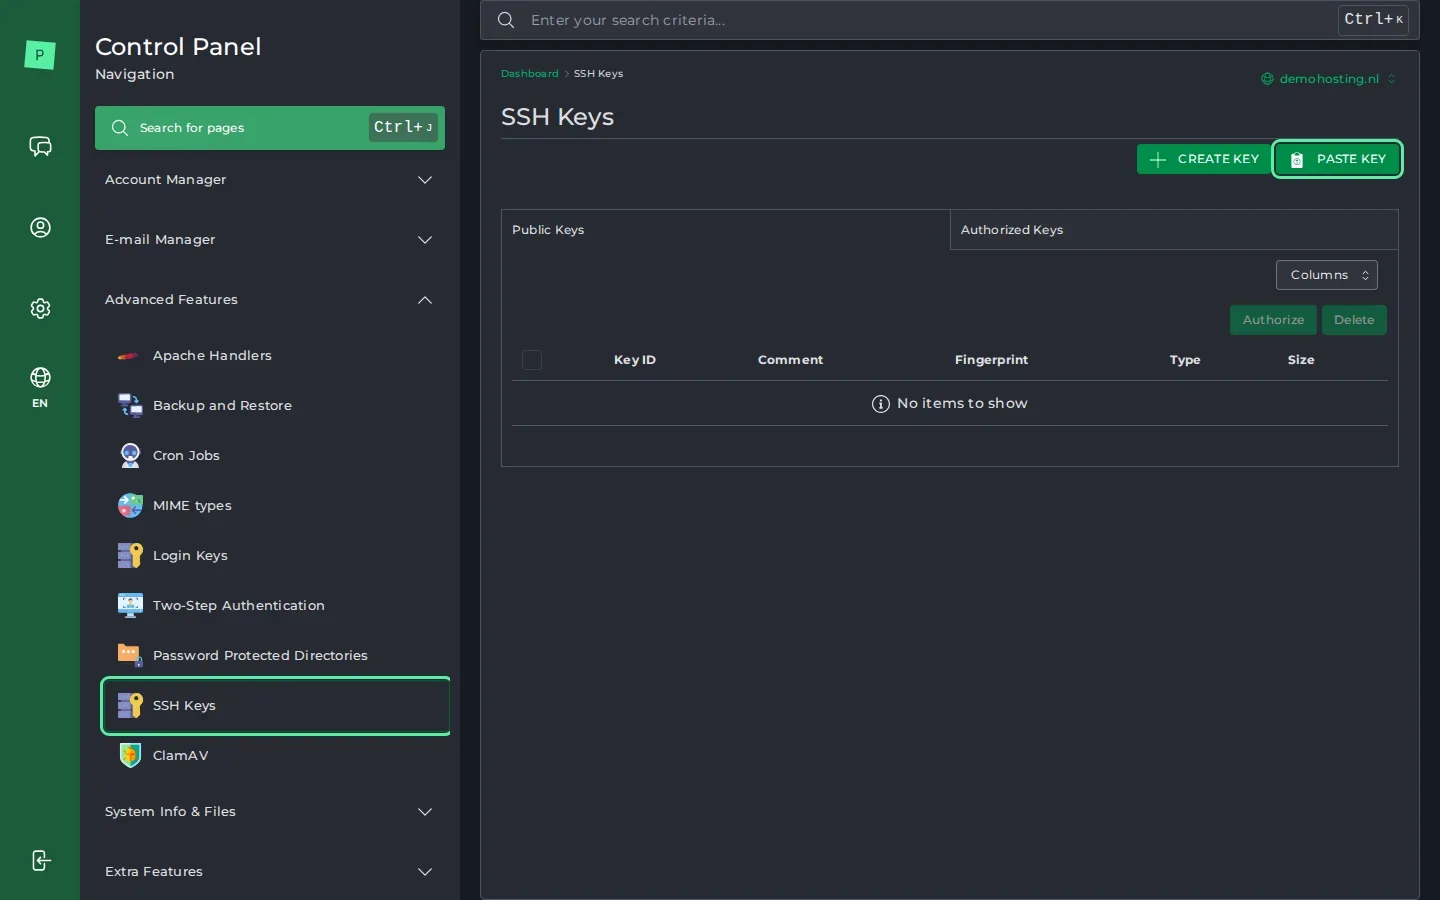
Task: Click the Type column header
Action: 1185,360
